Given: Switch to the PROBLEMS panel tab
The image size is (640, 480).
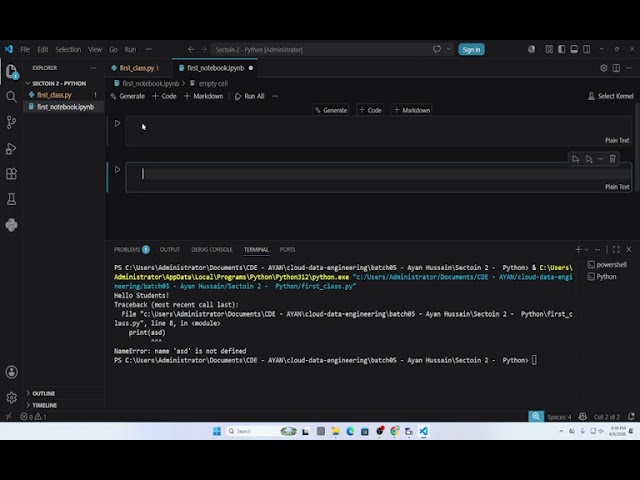Looking at the screenshot, I should point(131,249).
